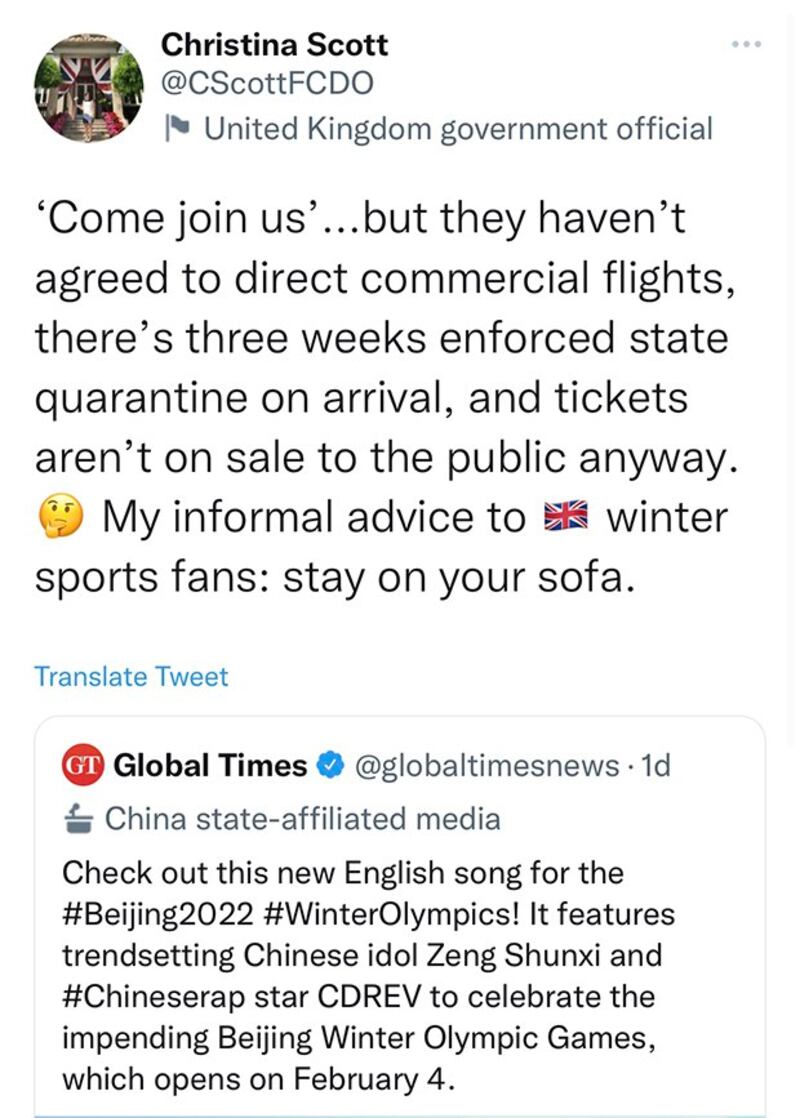
Task: Click the thinking face emoji
Action: pyautogui.click(x=60, y=517)
